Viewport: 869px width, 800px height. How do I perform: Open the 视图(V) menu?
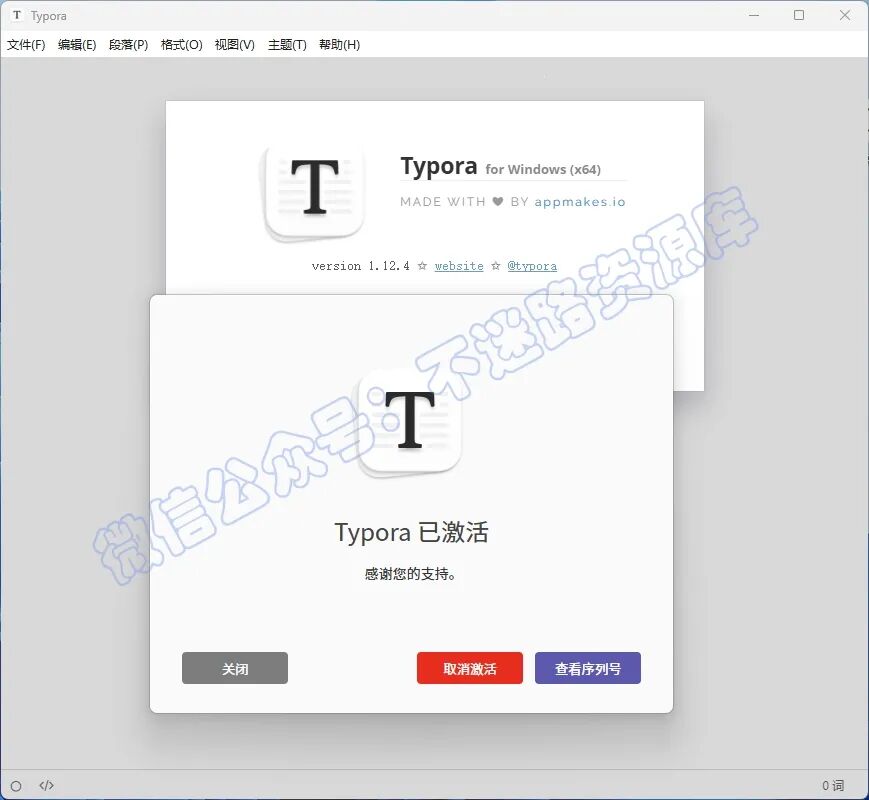click(x=234, y=45)
